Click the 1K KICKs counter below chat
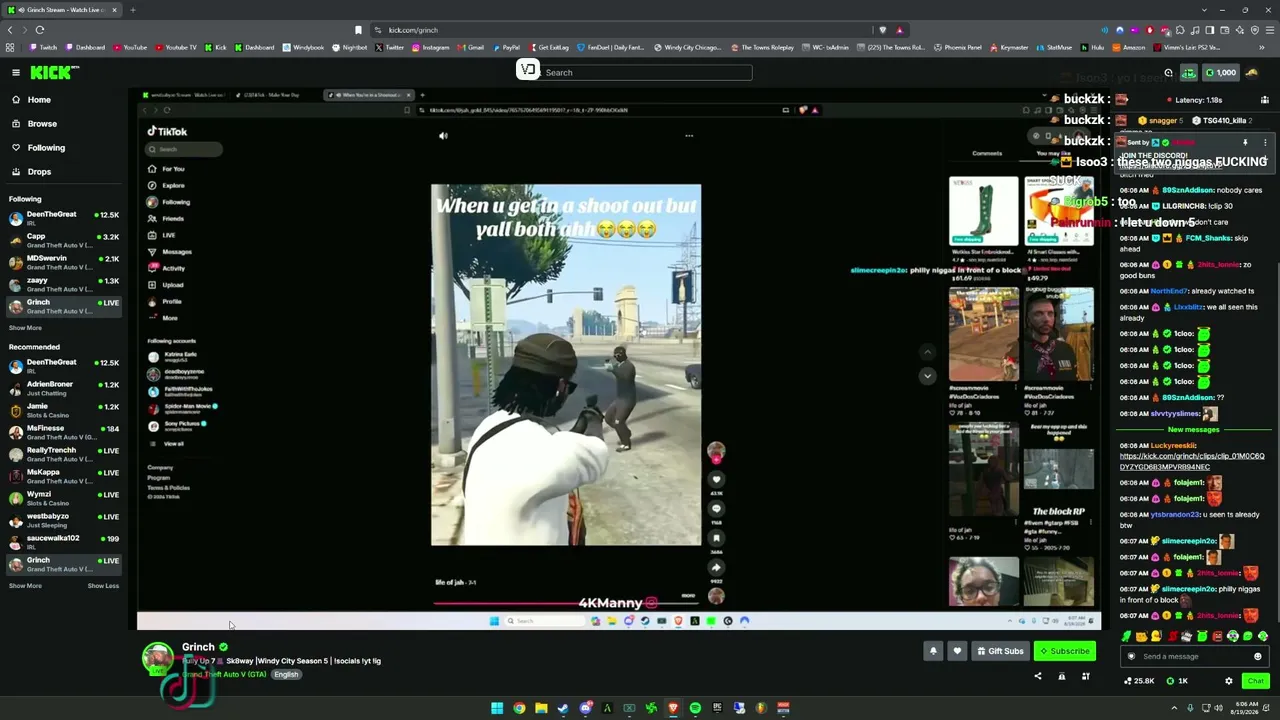The width and height of the screenshot is (1280, 720). pyautogui.click(x=1177, y=681)
